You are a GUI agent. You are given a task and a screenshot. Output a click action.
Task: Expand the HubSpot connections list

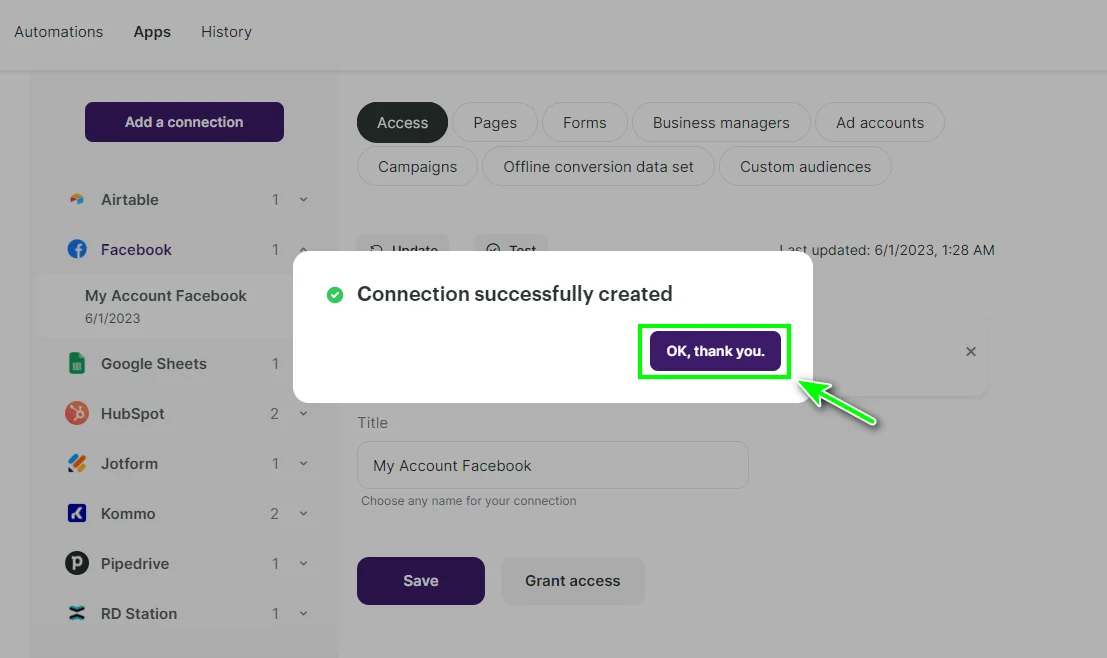click(x=303, y=413)
